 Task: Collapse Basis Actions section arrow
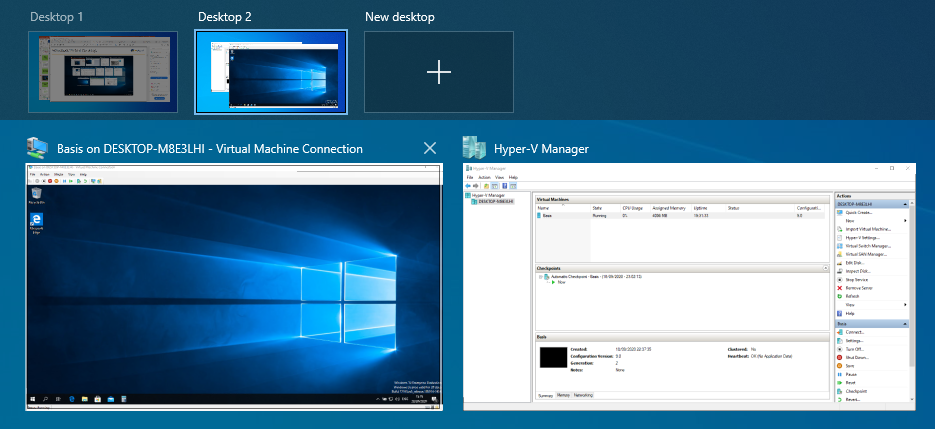pyautogui.click(x=906, y=323)
